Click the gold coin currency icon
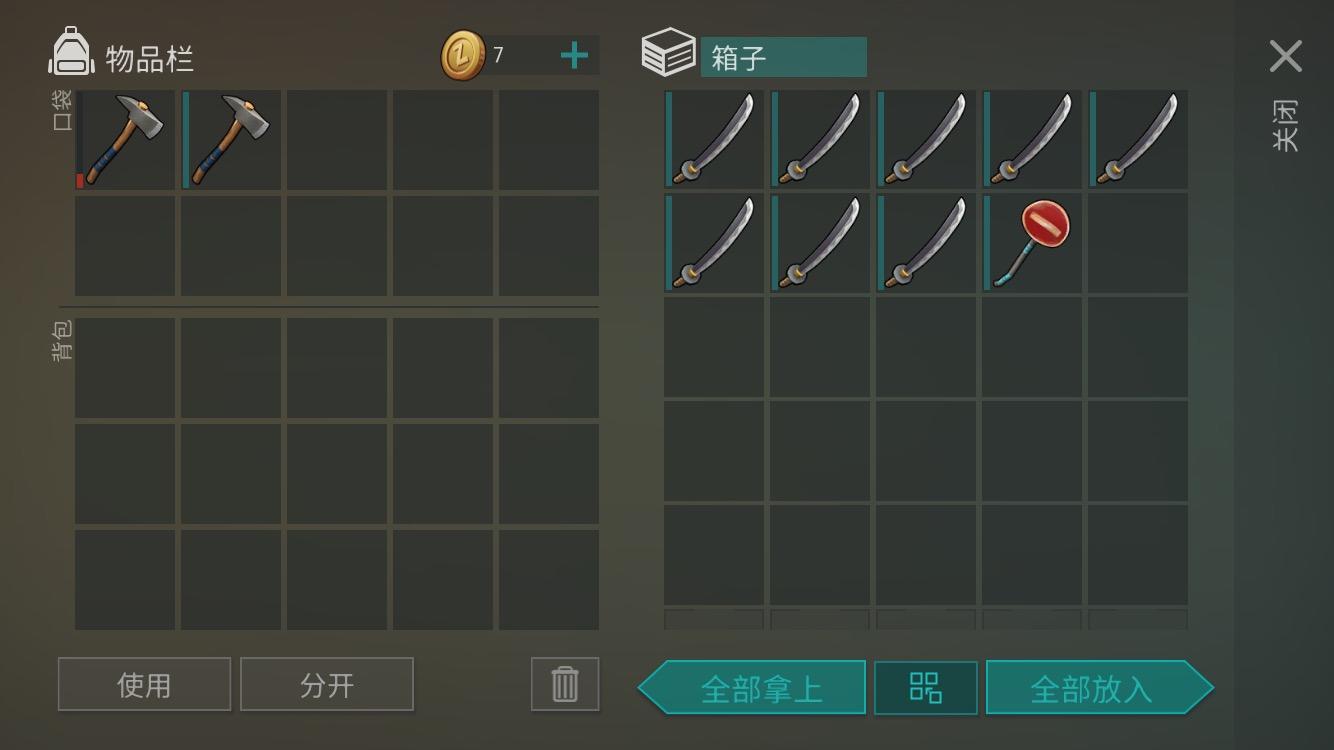Viewport: 1334px width, 750px height. click(x=463, y=55)
